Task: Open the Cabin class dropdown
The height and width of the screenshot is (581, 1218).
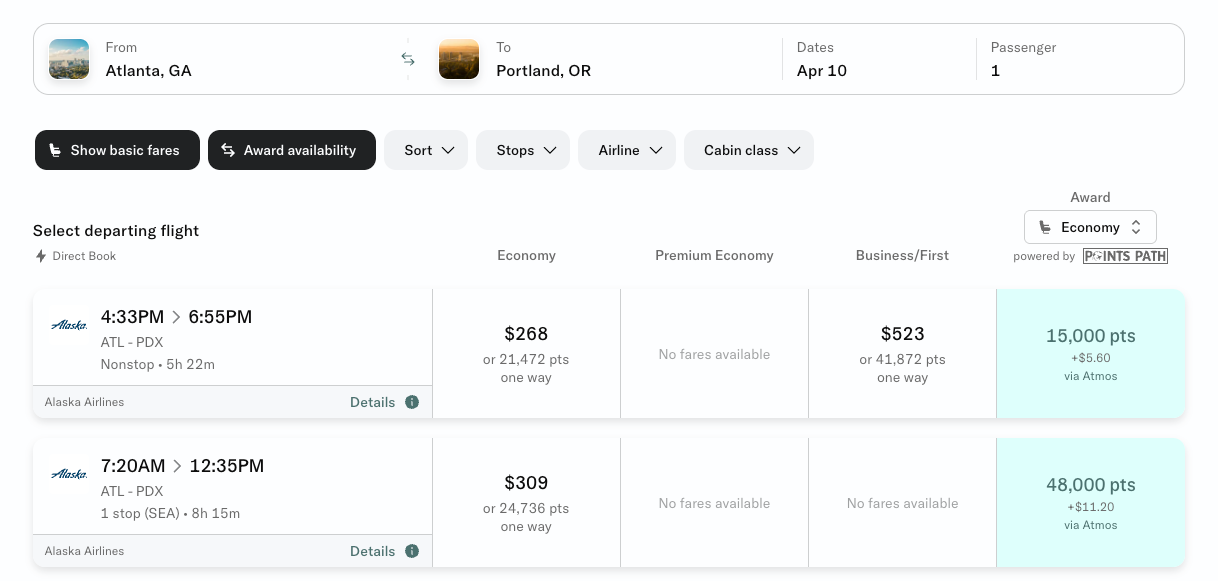Action: pos(749,150)
